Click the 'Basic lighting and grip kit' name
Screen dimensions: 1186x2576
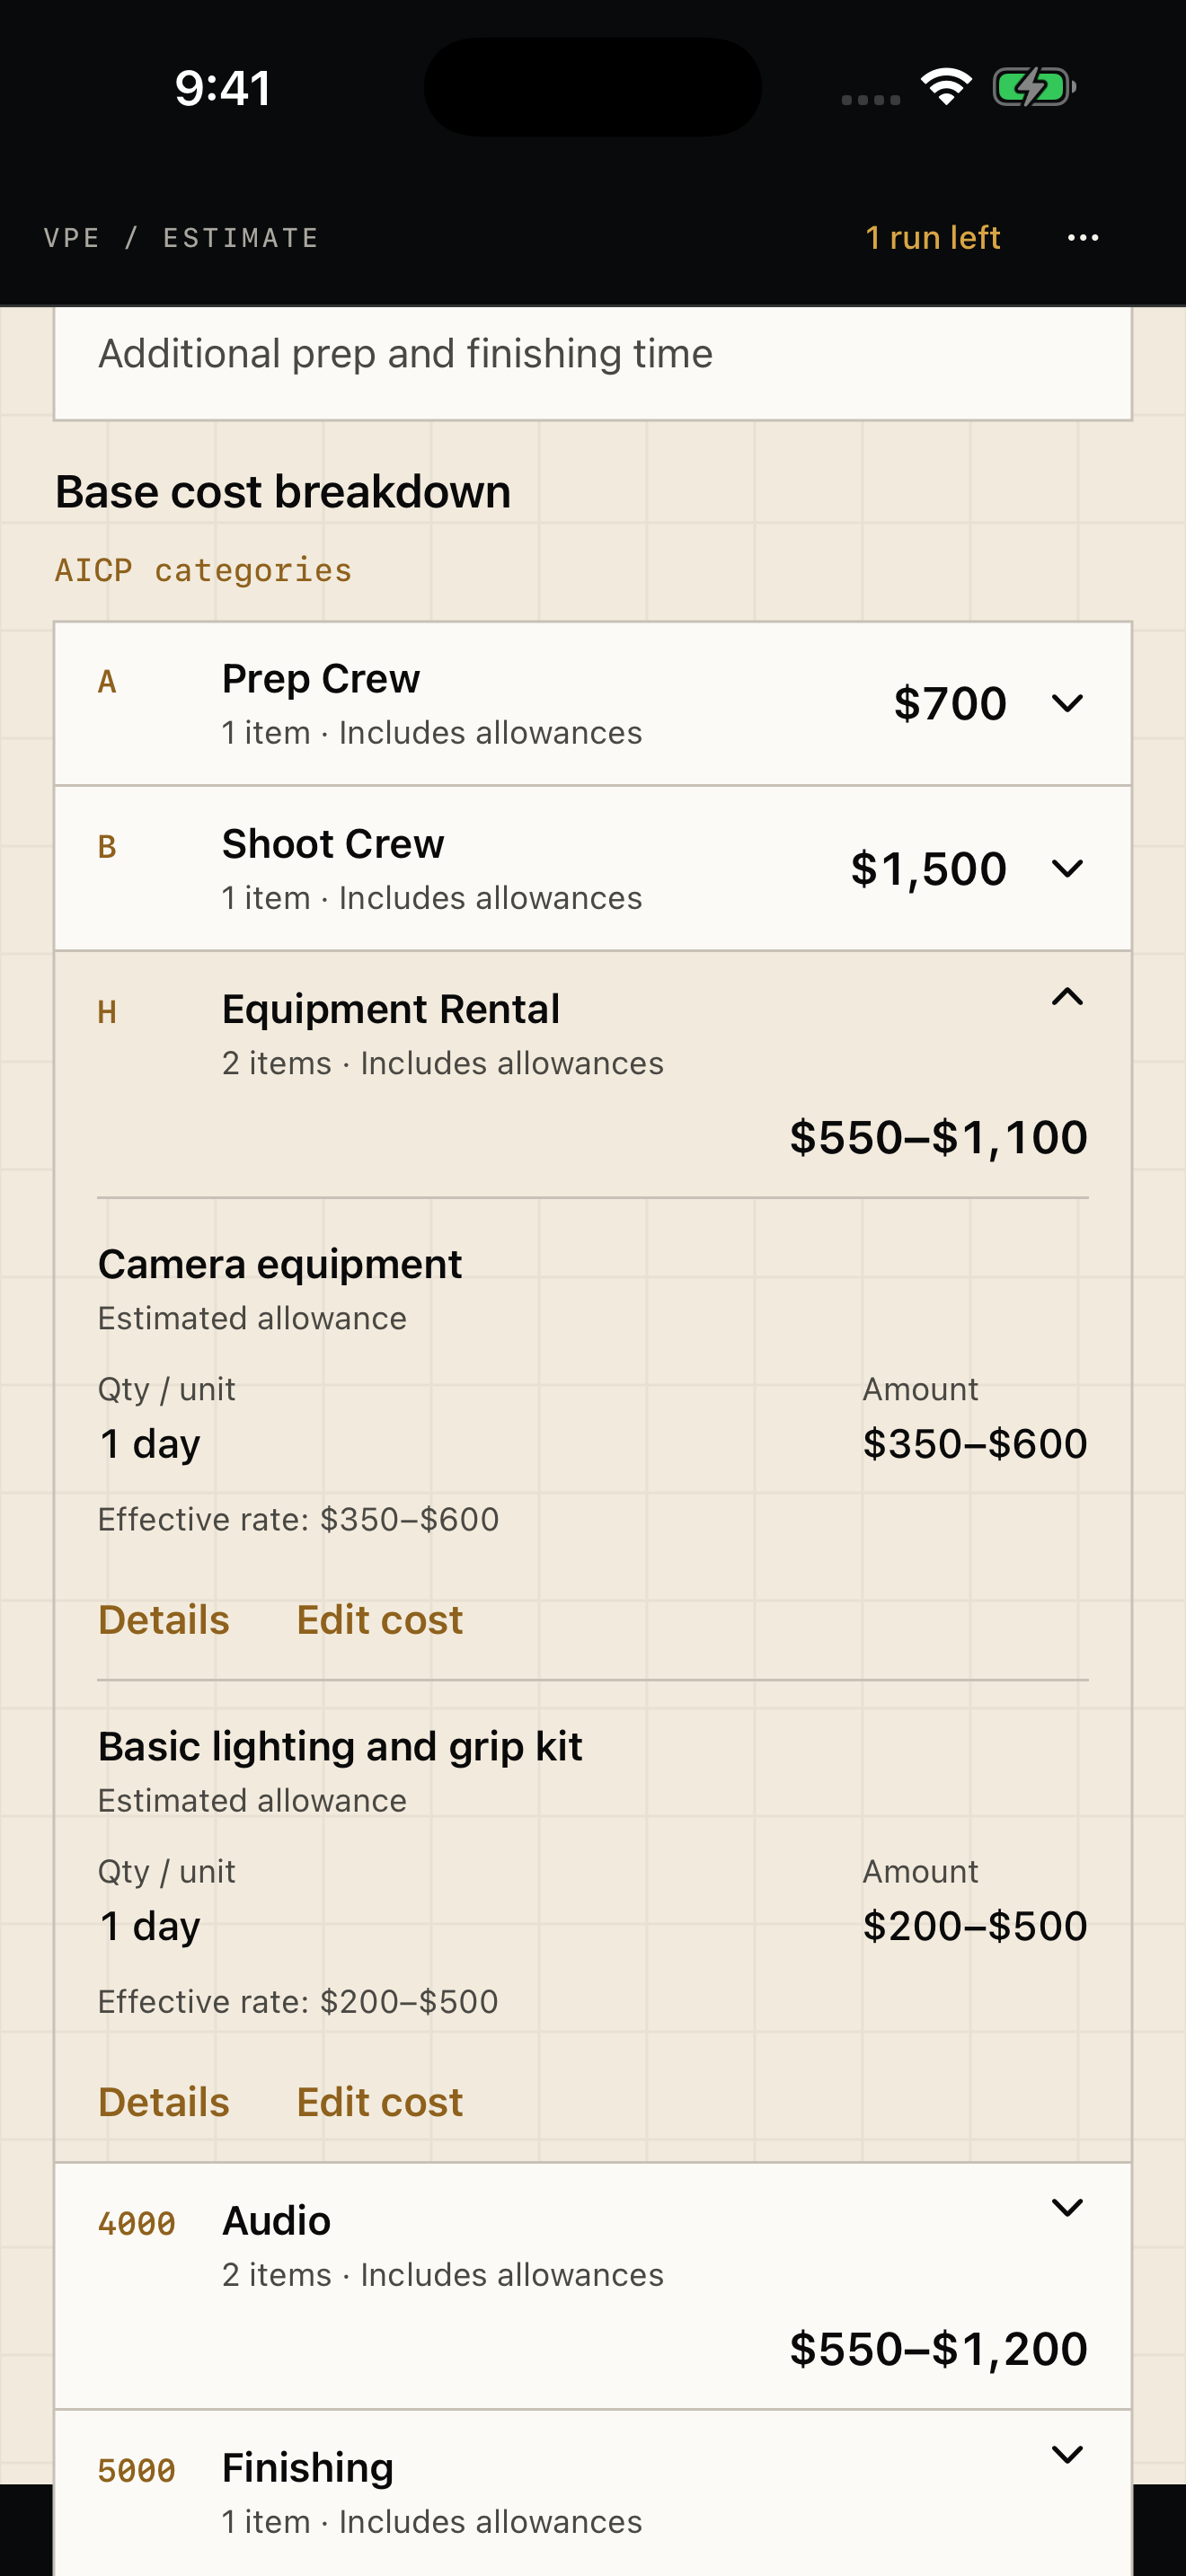pos(340,1746)
